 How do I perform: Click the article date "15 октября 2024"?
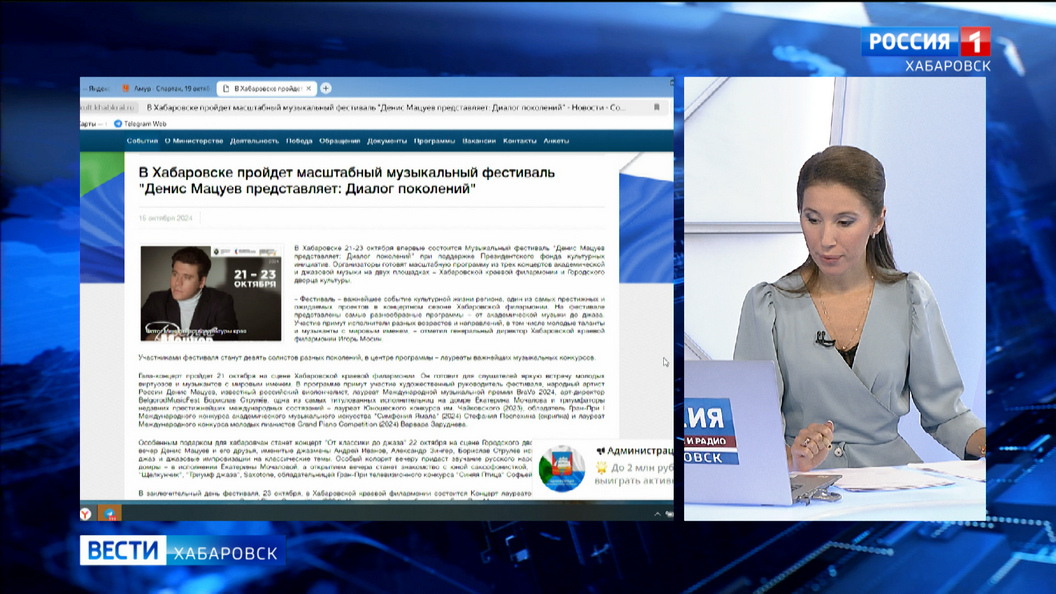[166, 218]
